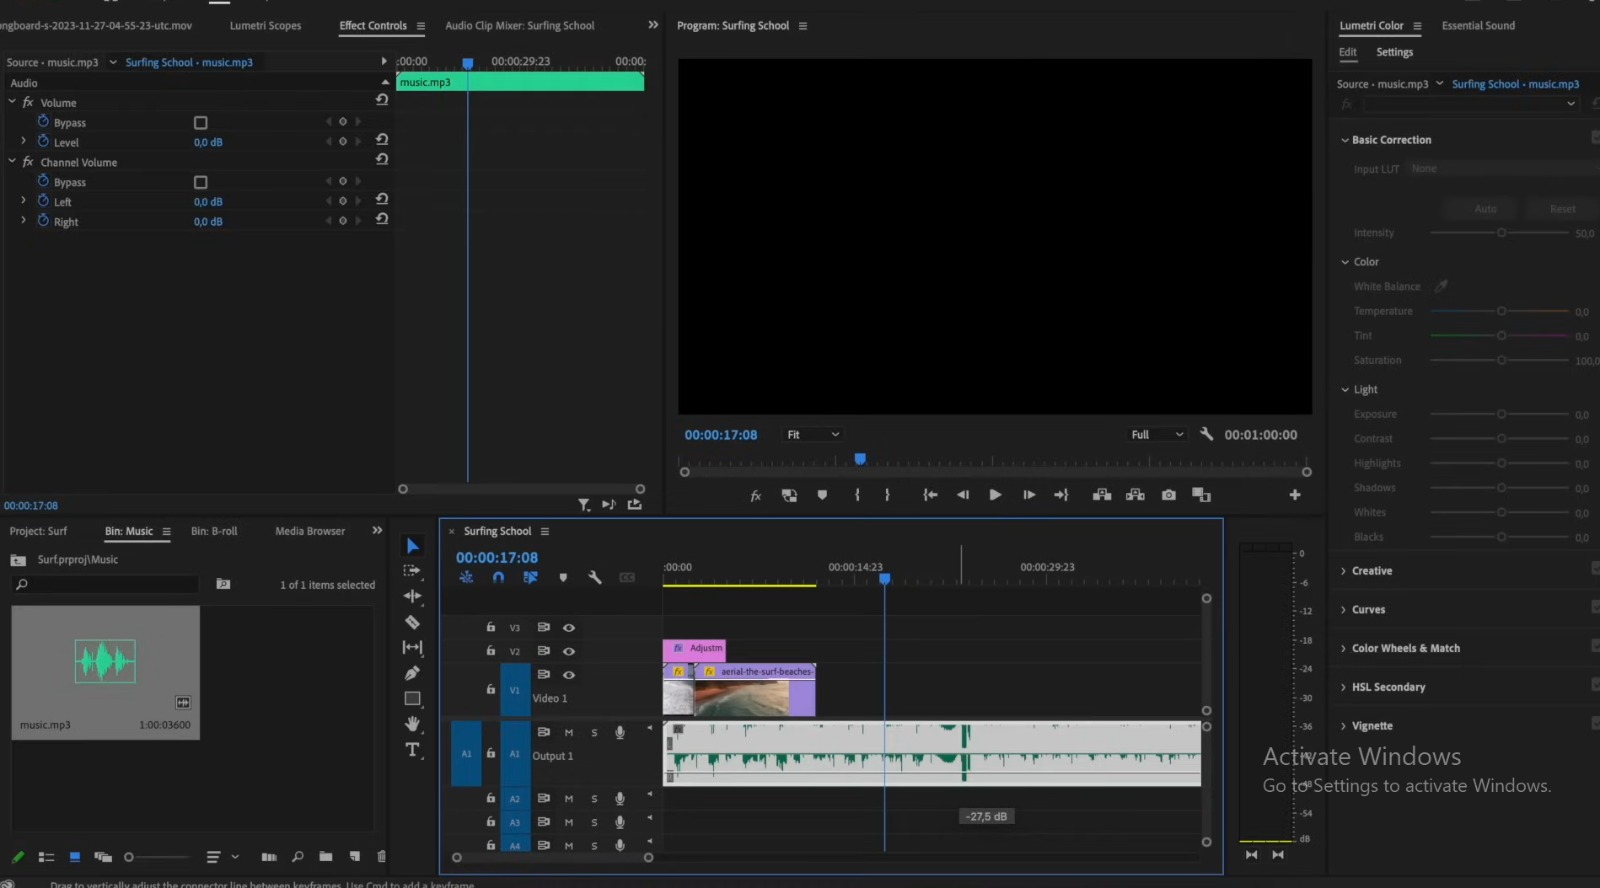The image size is (1600, 888).
Task: Add marker in Program monitor
Action: 822,495
